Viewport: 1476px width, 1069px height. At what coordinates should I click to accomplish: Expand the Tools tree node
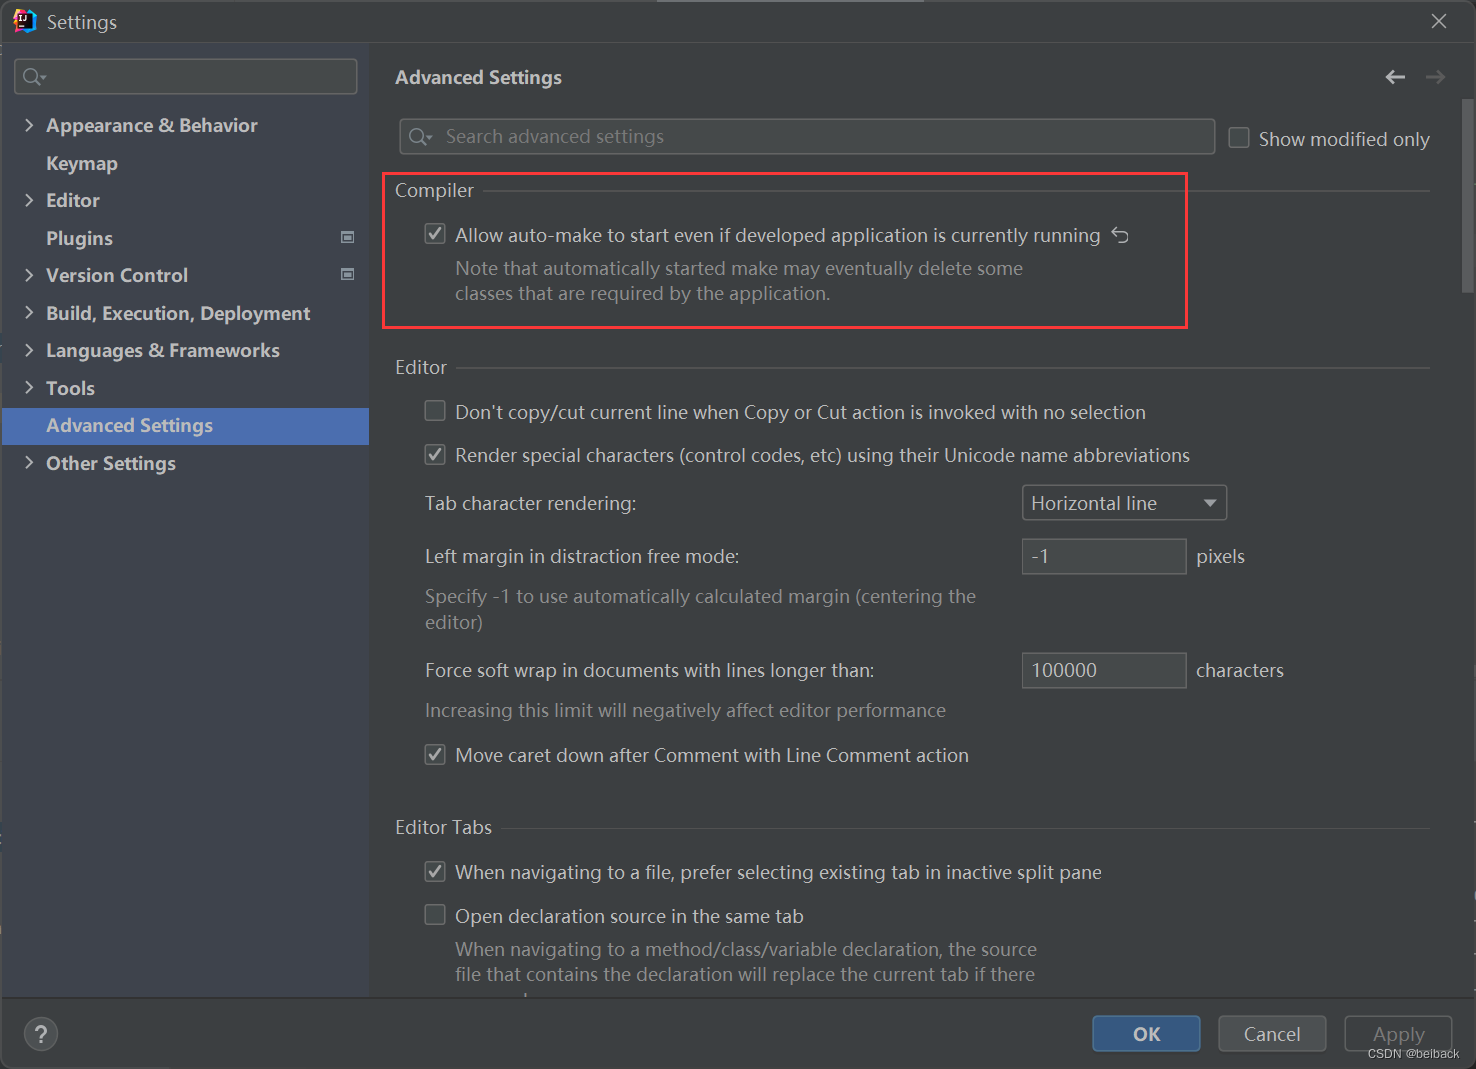[x=29, y=388]
